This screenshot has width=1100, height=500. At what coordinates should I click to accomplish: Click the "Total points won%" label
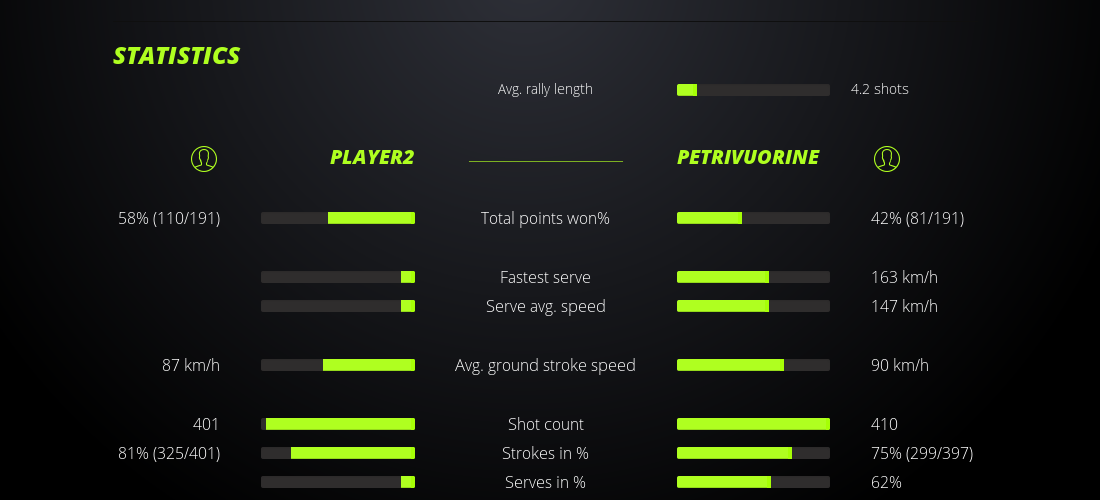click(x=545, y=218)
